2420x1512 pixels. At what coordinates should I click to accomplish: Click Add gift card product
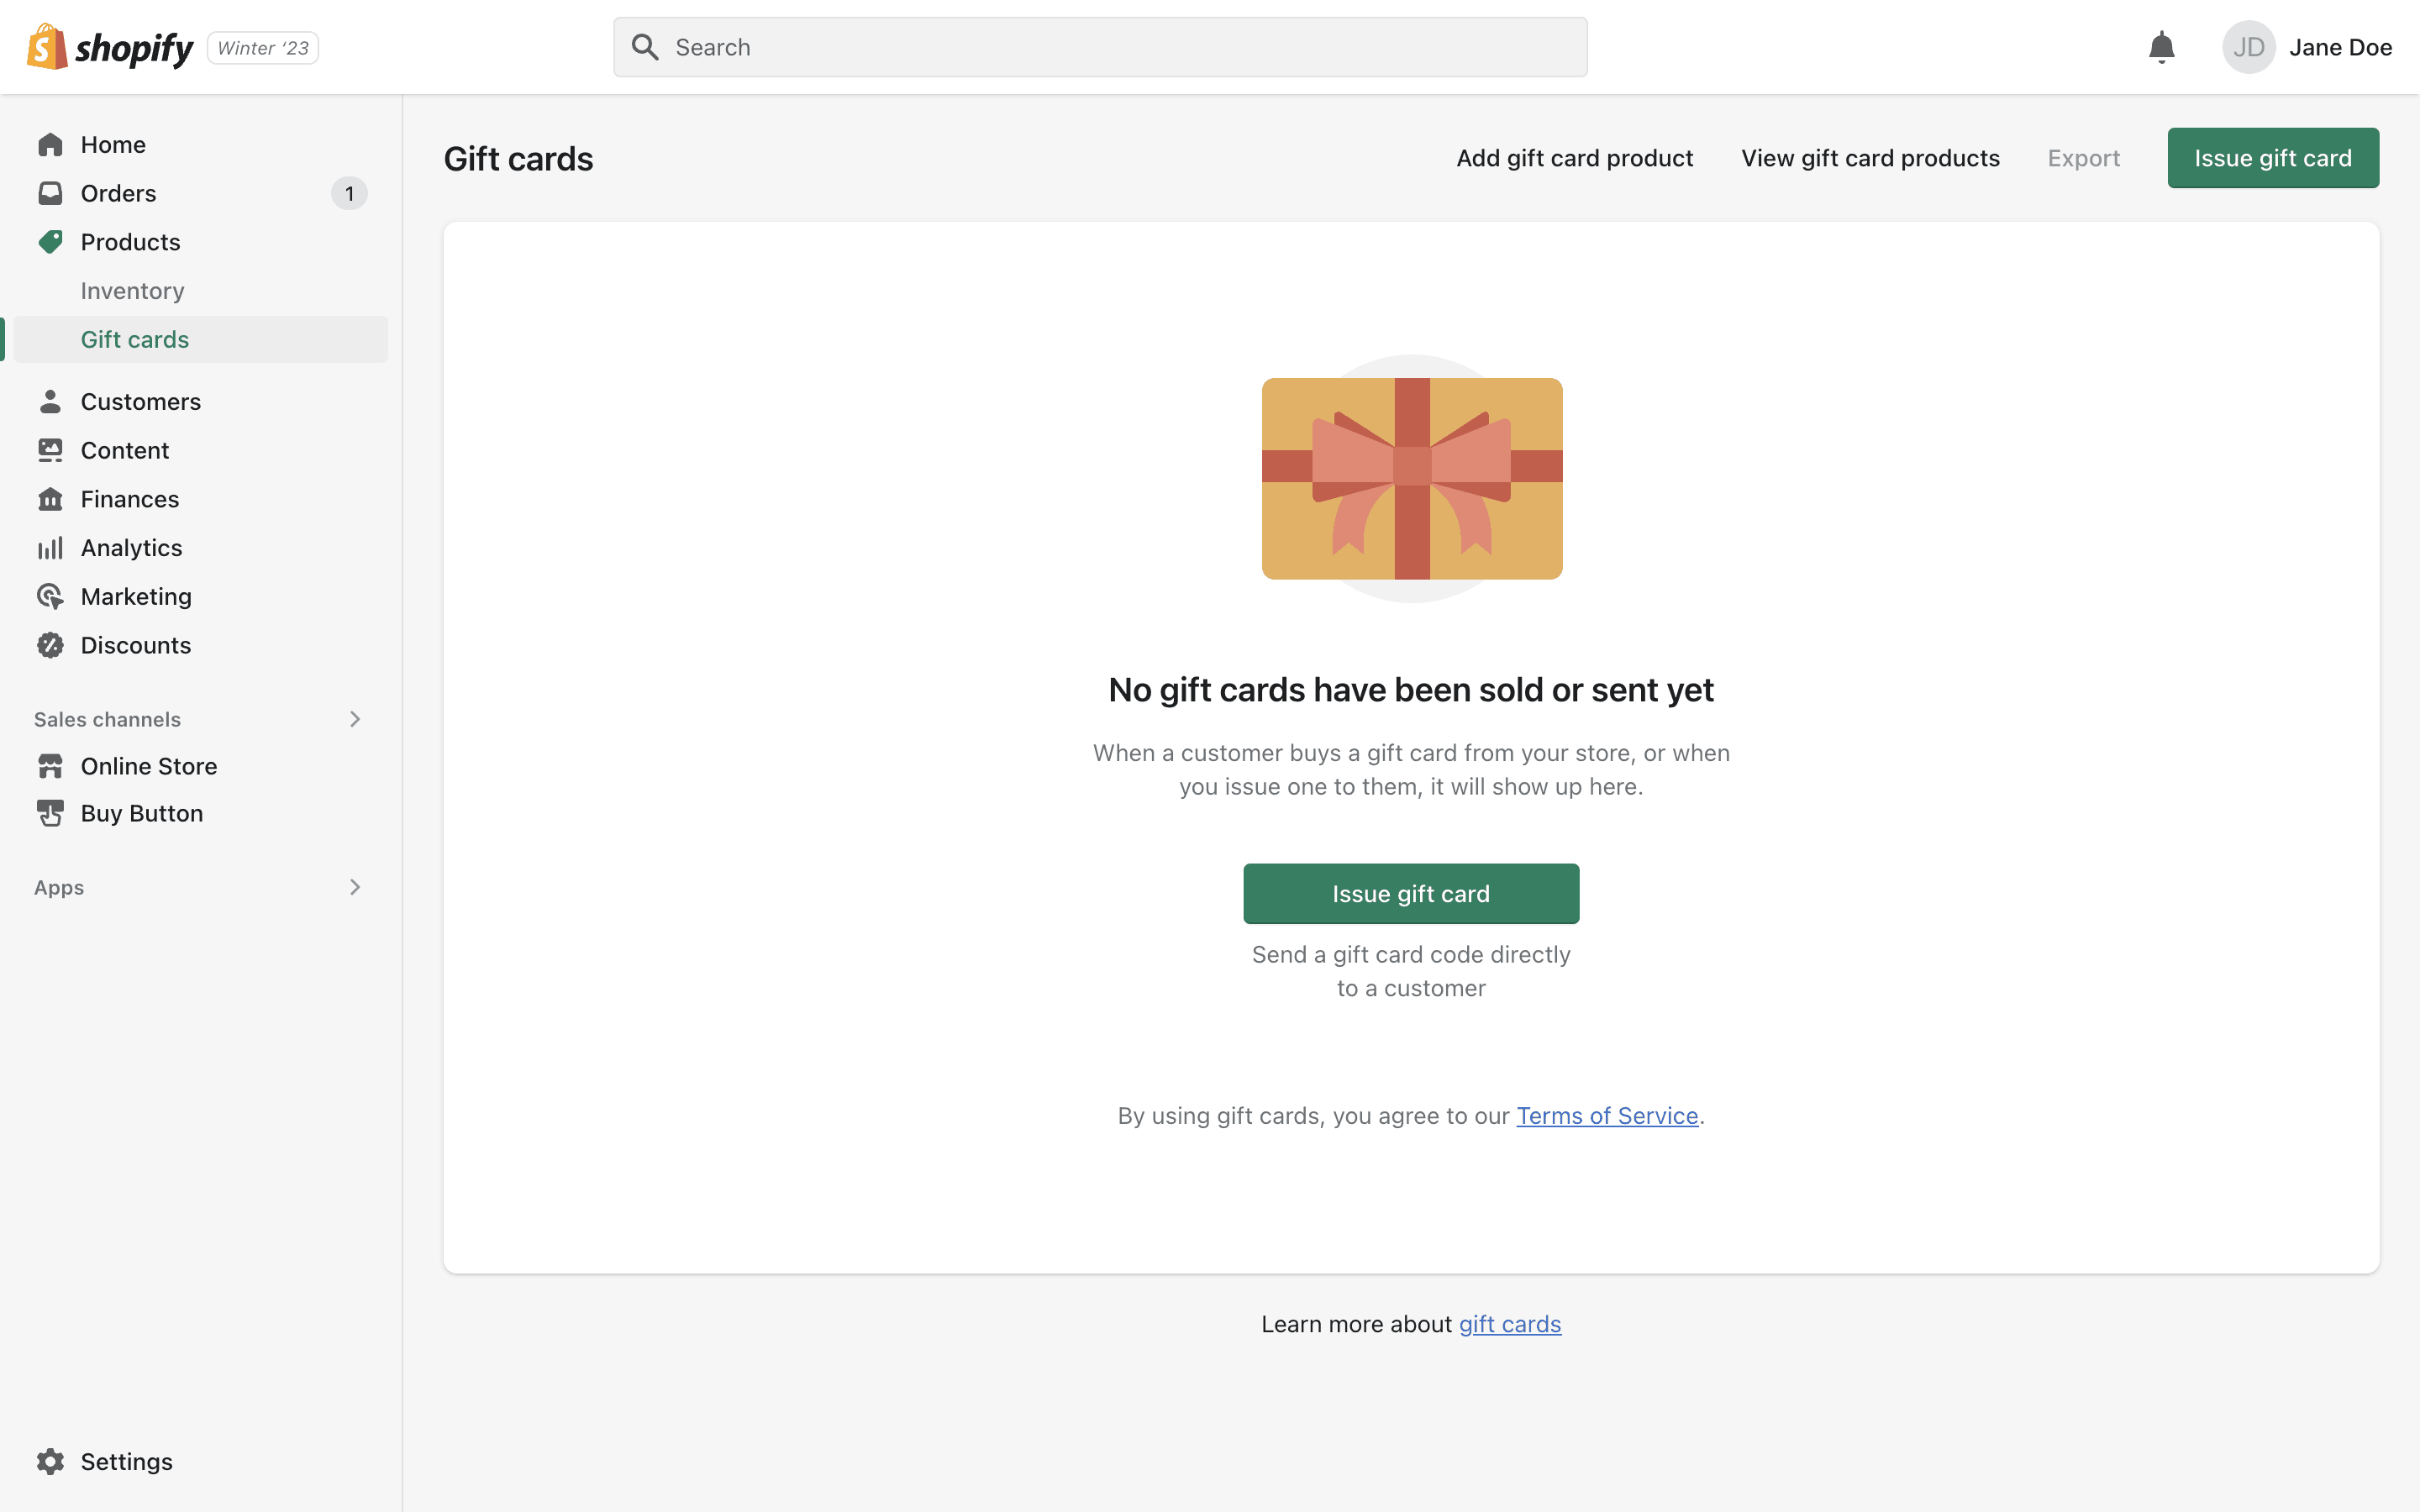[x=1574, y=158]
